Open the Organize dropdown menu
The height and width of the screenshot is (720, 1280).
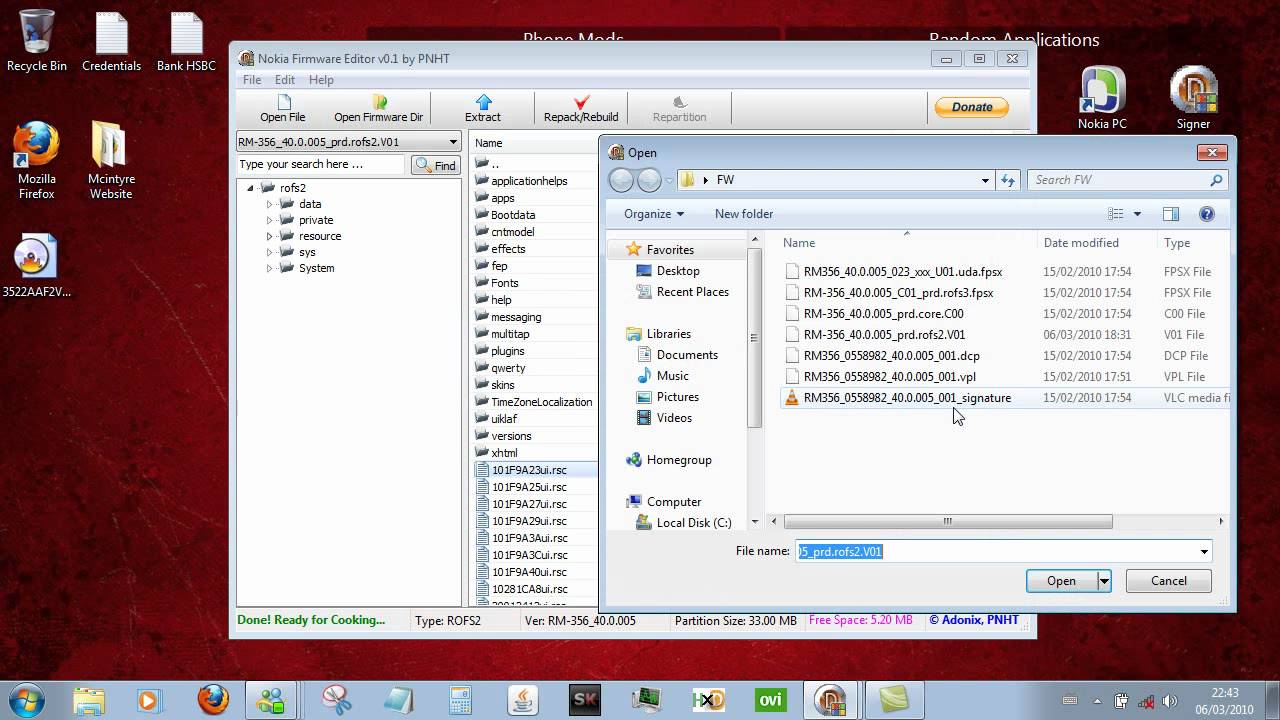[654, 214]
